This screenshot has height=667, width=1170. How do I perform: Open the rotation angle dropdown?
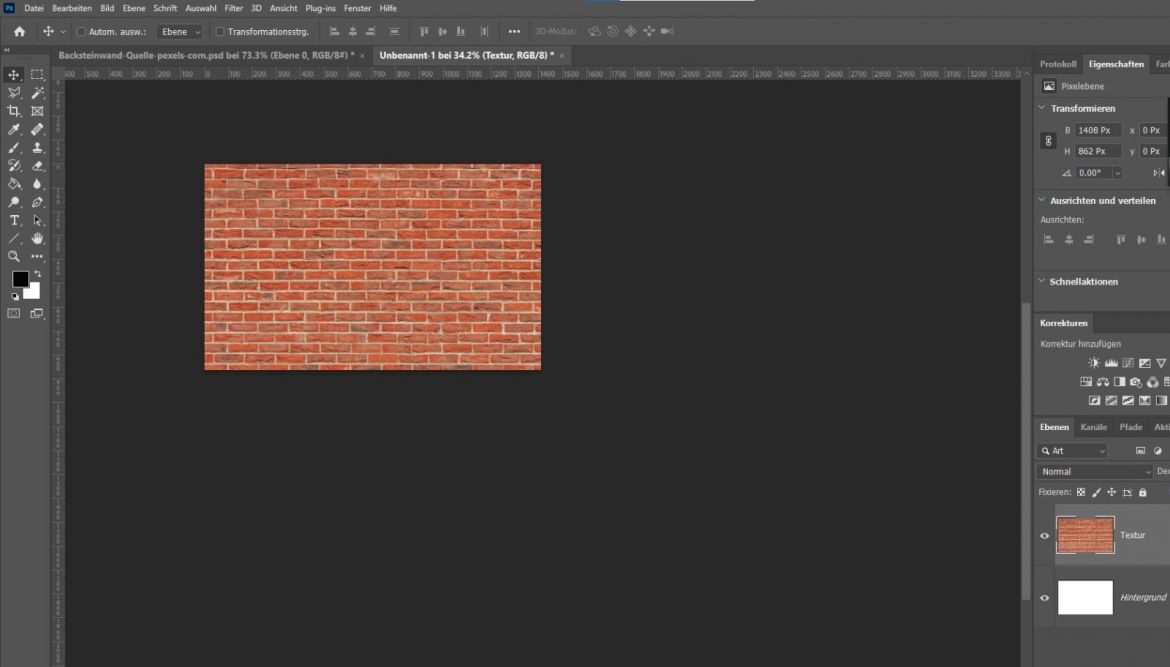tap(1117, 173)
